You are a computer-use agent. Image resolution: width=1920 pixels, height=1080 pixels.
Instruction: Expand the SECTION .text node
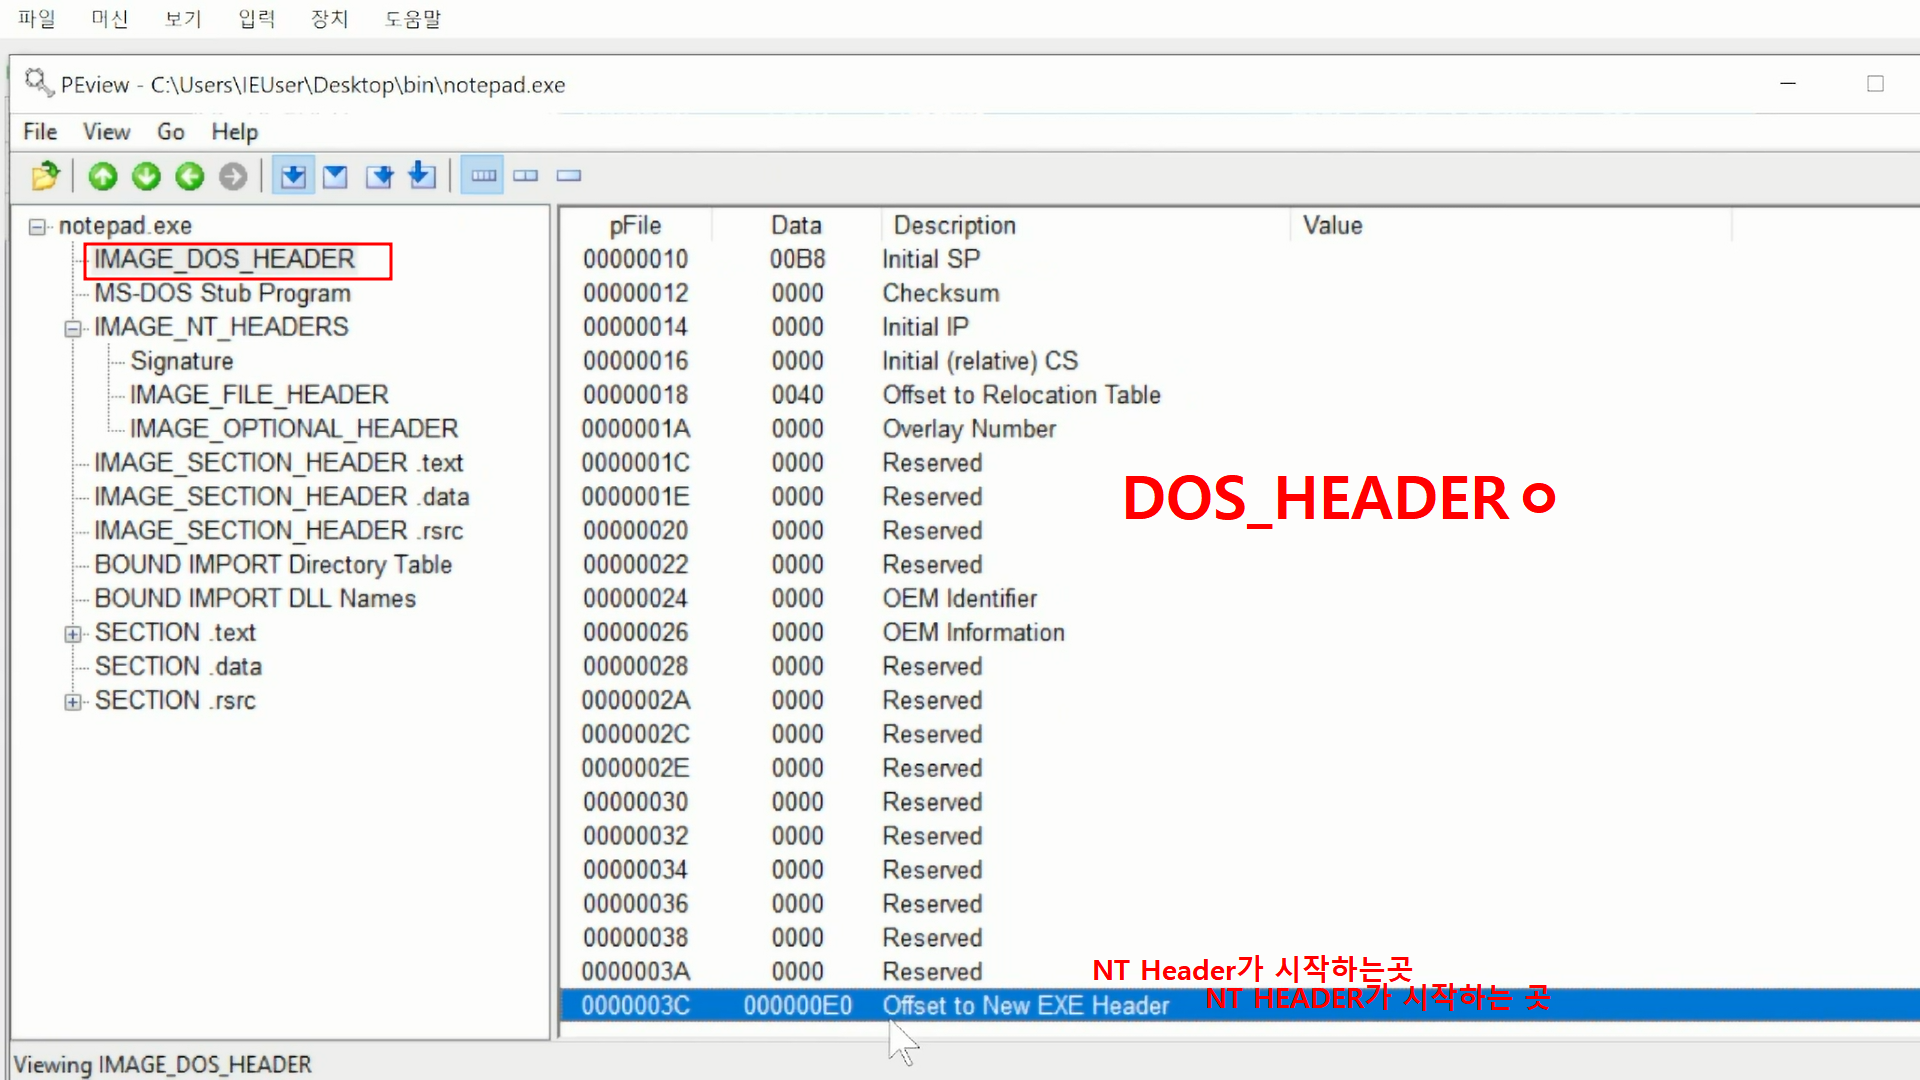(72, 634)
